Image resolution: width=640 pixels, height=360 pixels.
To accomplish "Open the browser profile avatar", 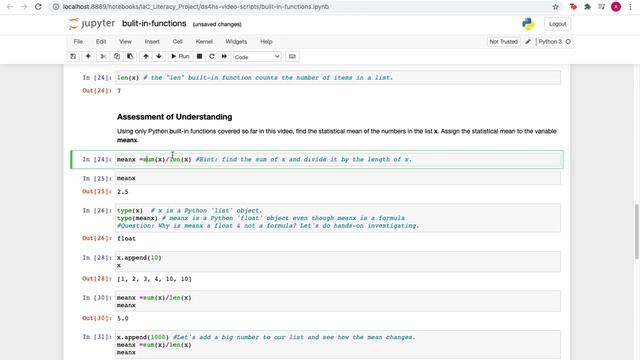I will click(616, 7).
